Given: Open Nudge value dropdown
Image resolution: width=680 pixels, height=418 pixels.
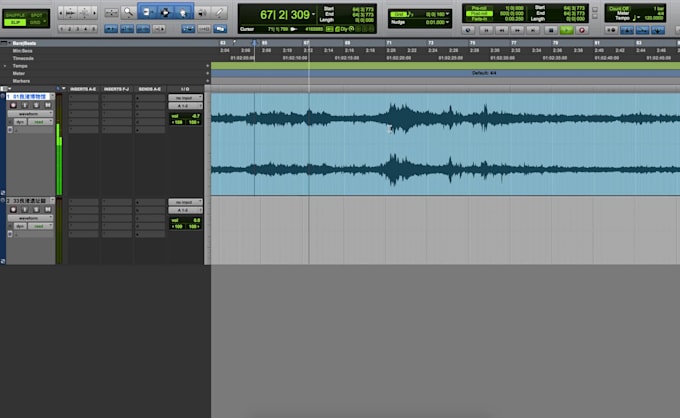Looking at the screenshot, I should 448,22.
